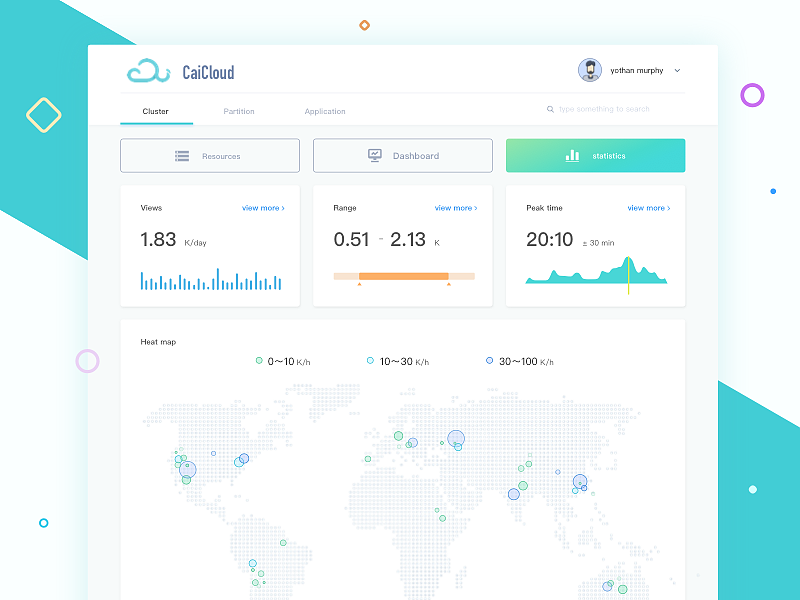
Task: Toggle the 10~30 K/h legend circle
Action: 370,361
